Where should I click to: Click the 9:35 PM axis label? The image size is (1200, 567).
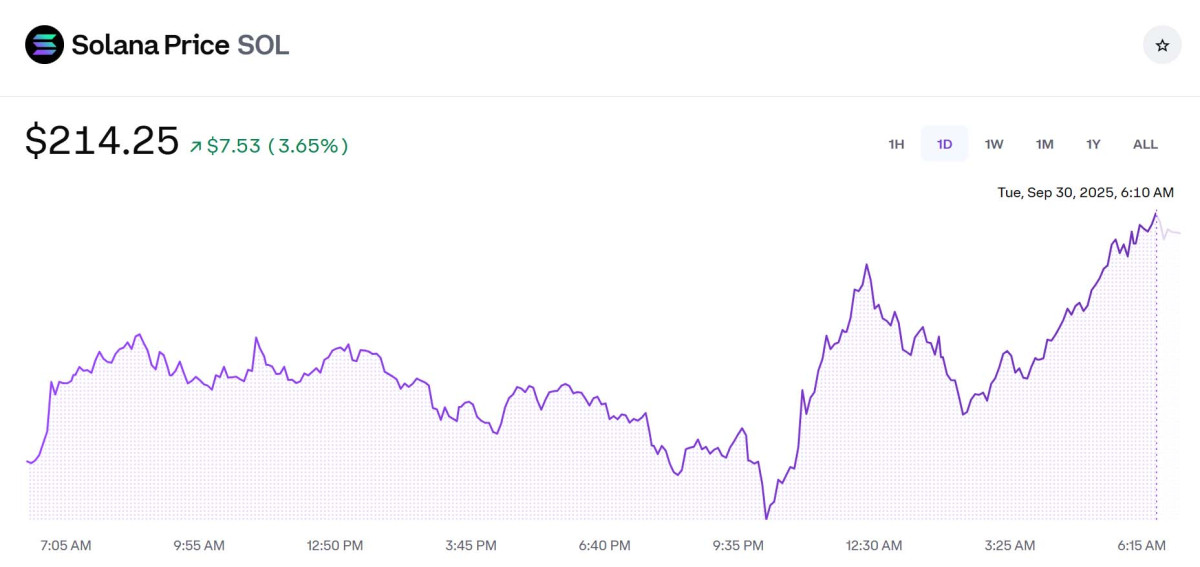coord(738,545)
